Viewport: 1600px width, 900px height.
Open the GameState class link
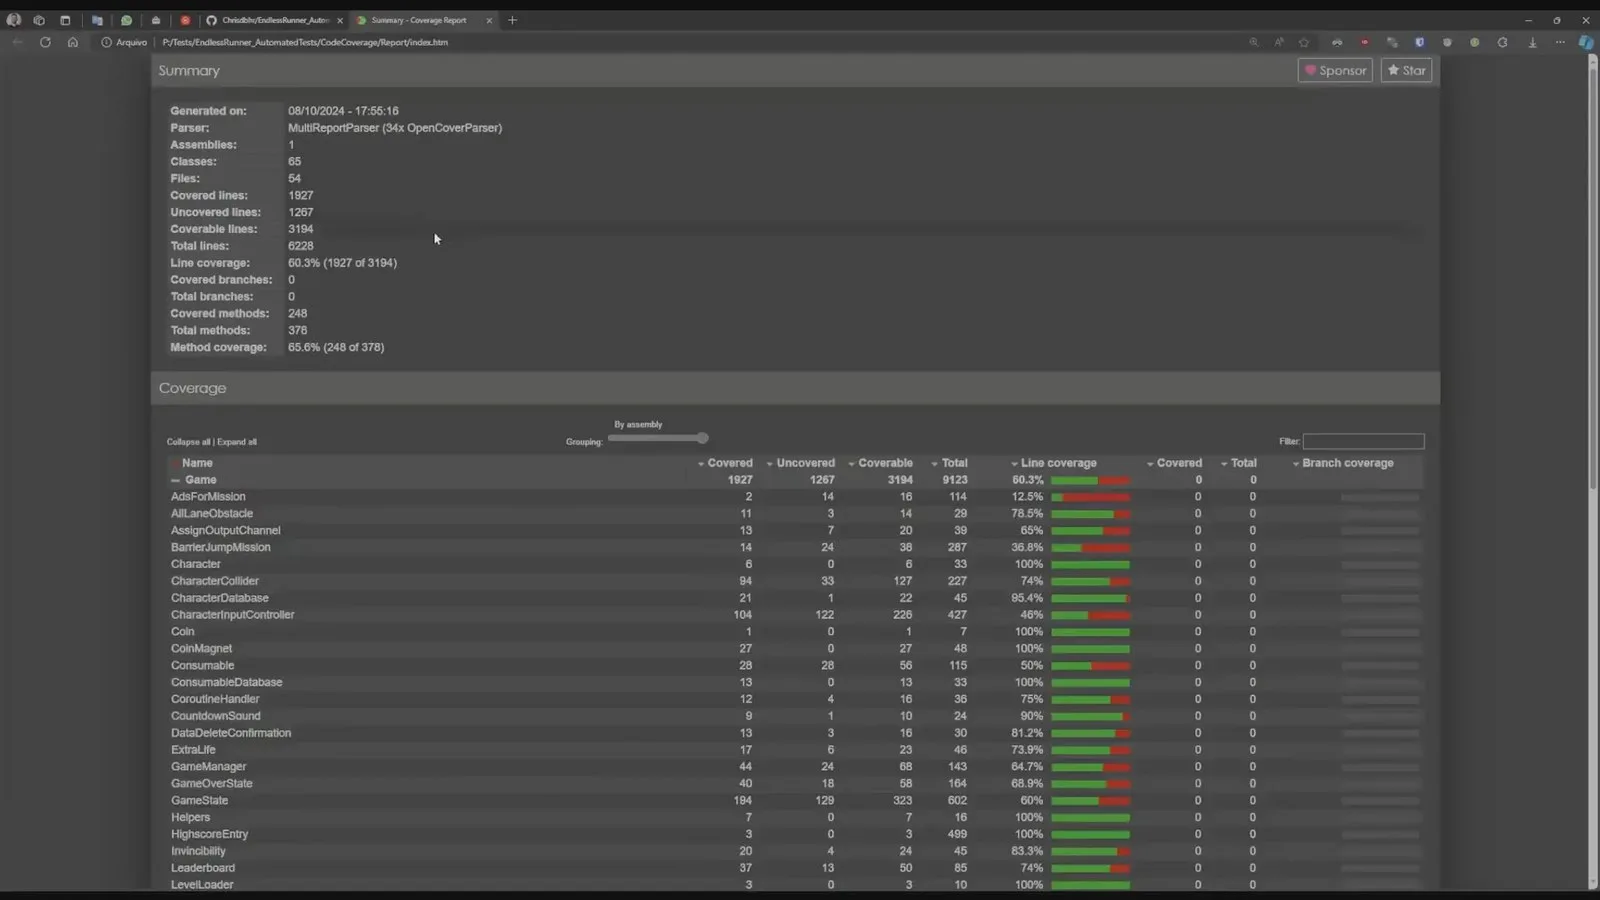[x=199, y=801]
